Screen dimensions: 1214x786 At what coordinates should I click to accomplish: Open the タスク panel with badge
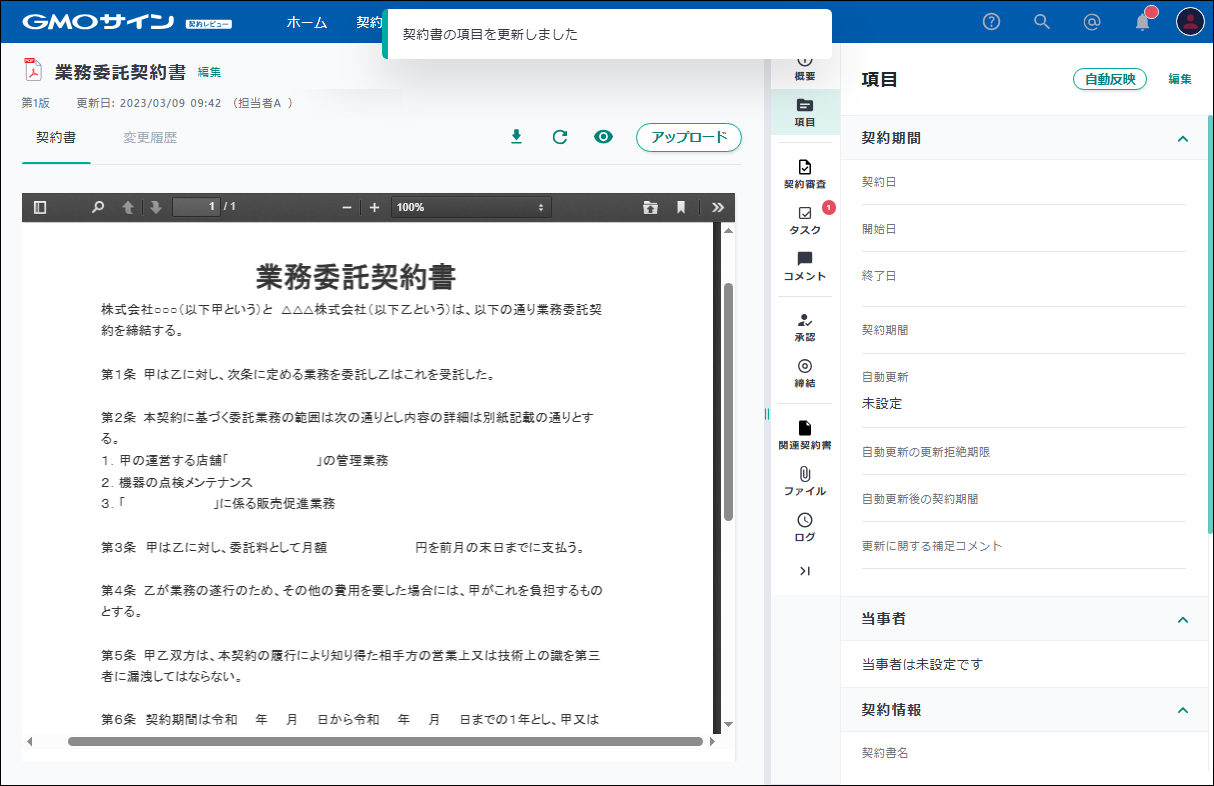[805, 220]
